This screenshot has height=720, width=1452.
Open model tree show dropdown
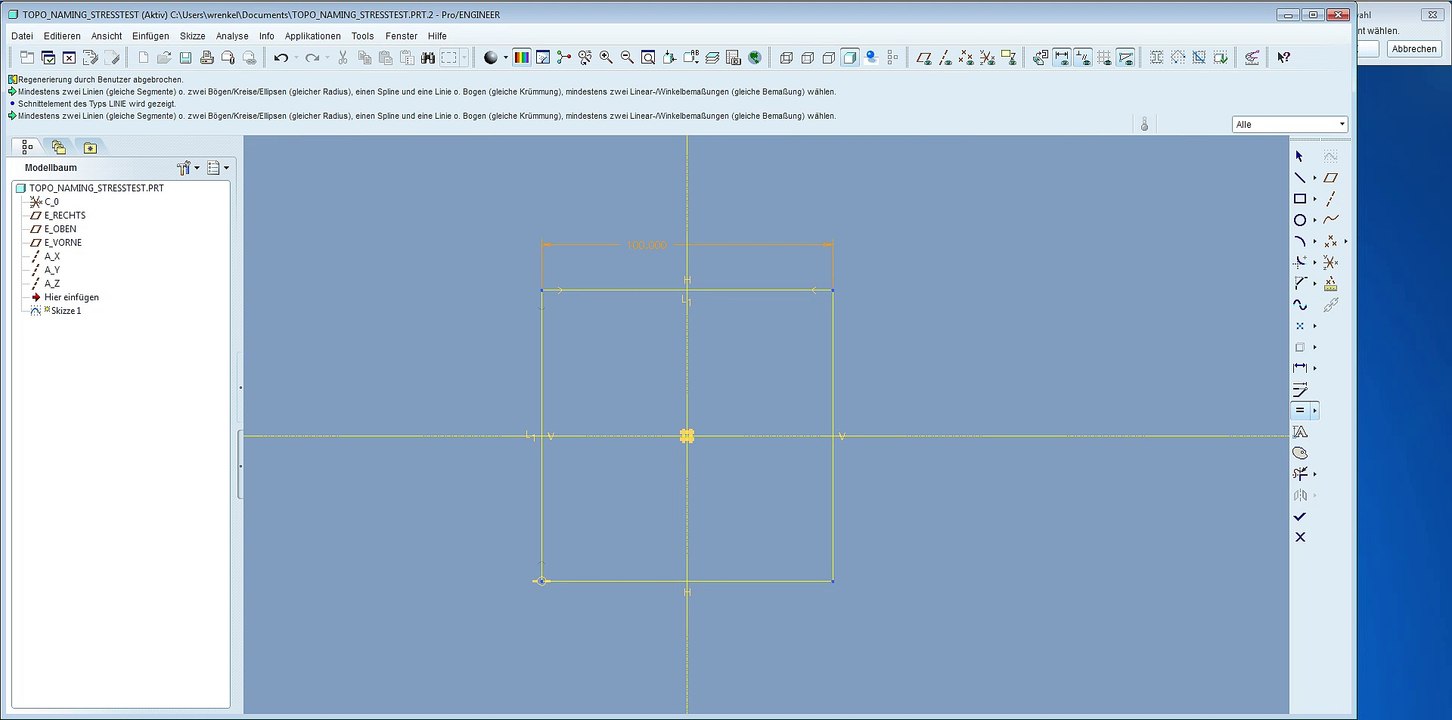tap(218, 168)
